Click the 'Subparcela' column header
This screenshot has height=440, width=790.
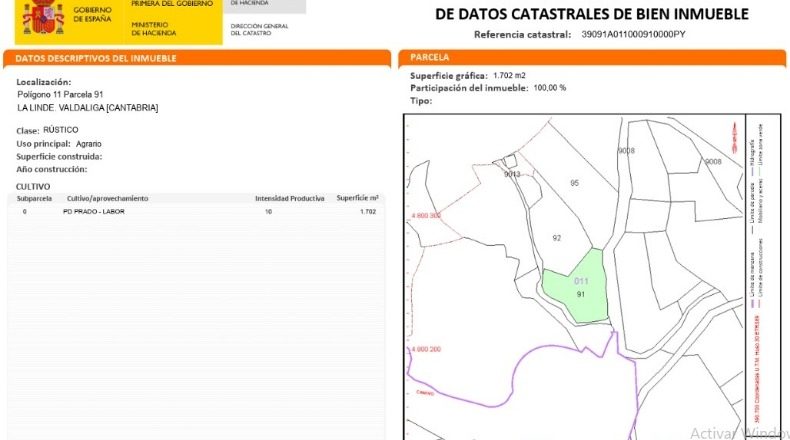34,199
